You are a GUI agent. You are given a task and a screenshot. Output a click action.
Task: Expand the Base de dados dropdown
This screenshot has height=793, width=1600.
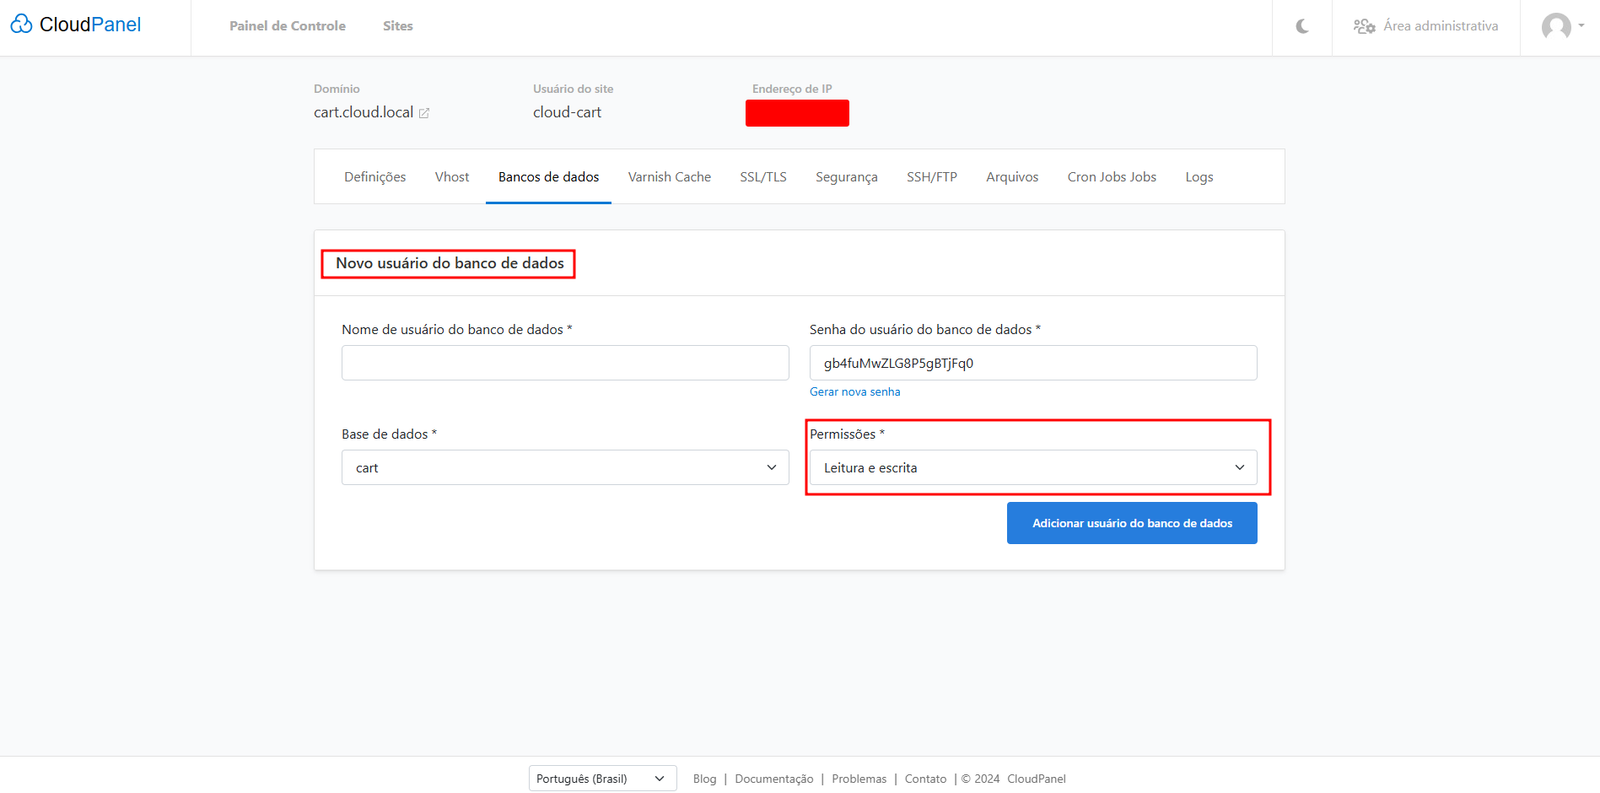[x=565, y=468]
